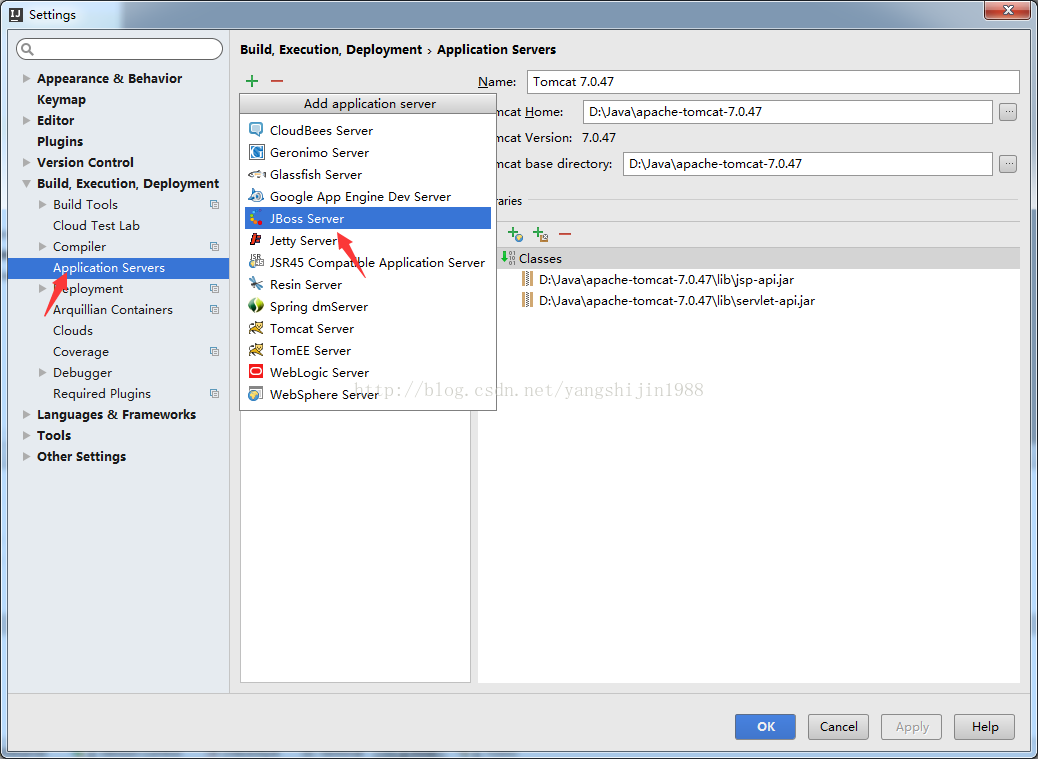Image resolution: width=1038 pixels, height=759 pixels.
Task: Click the project-level icon beside Compiler
Action: click(214, 246)
